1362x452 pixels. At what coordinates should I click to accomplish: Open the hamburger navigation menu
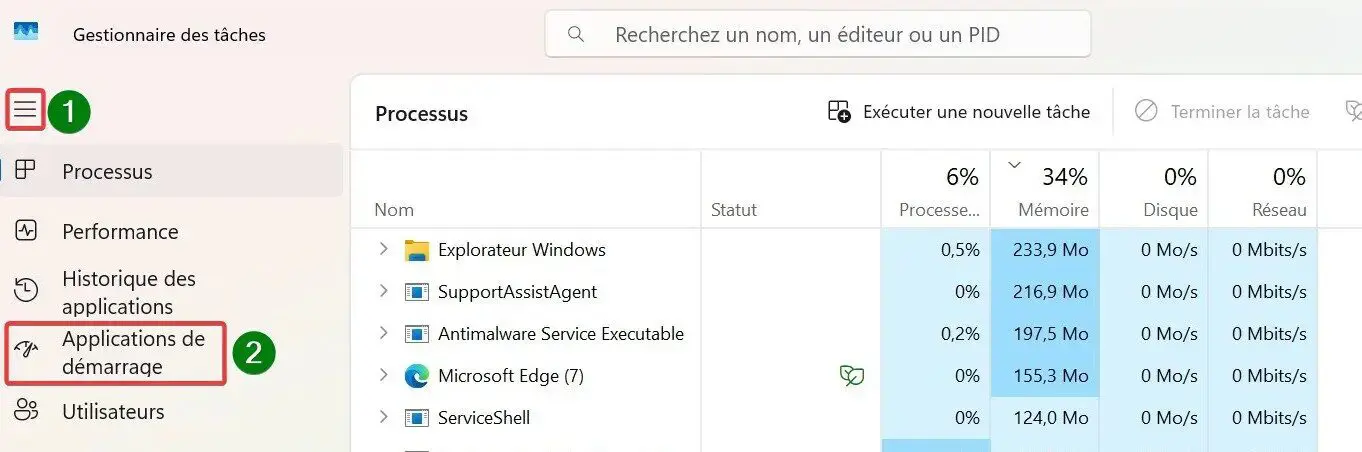pos(25,110)
